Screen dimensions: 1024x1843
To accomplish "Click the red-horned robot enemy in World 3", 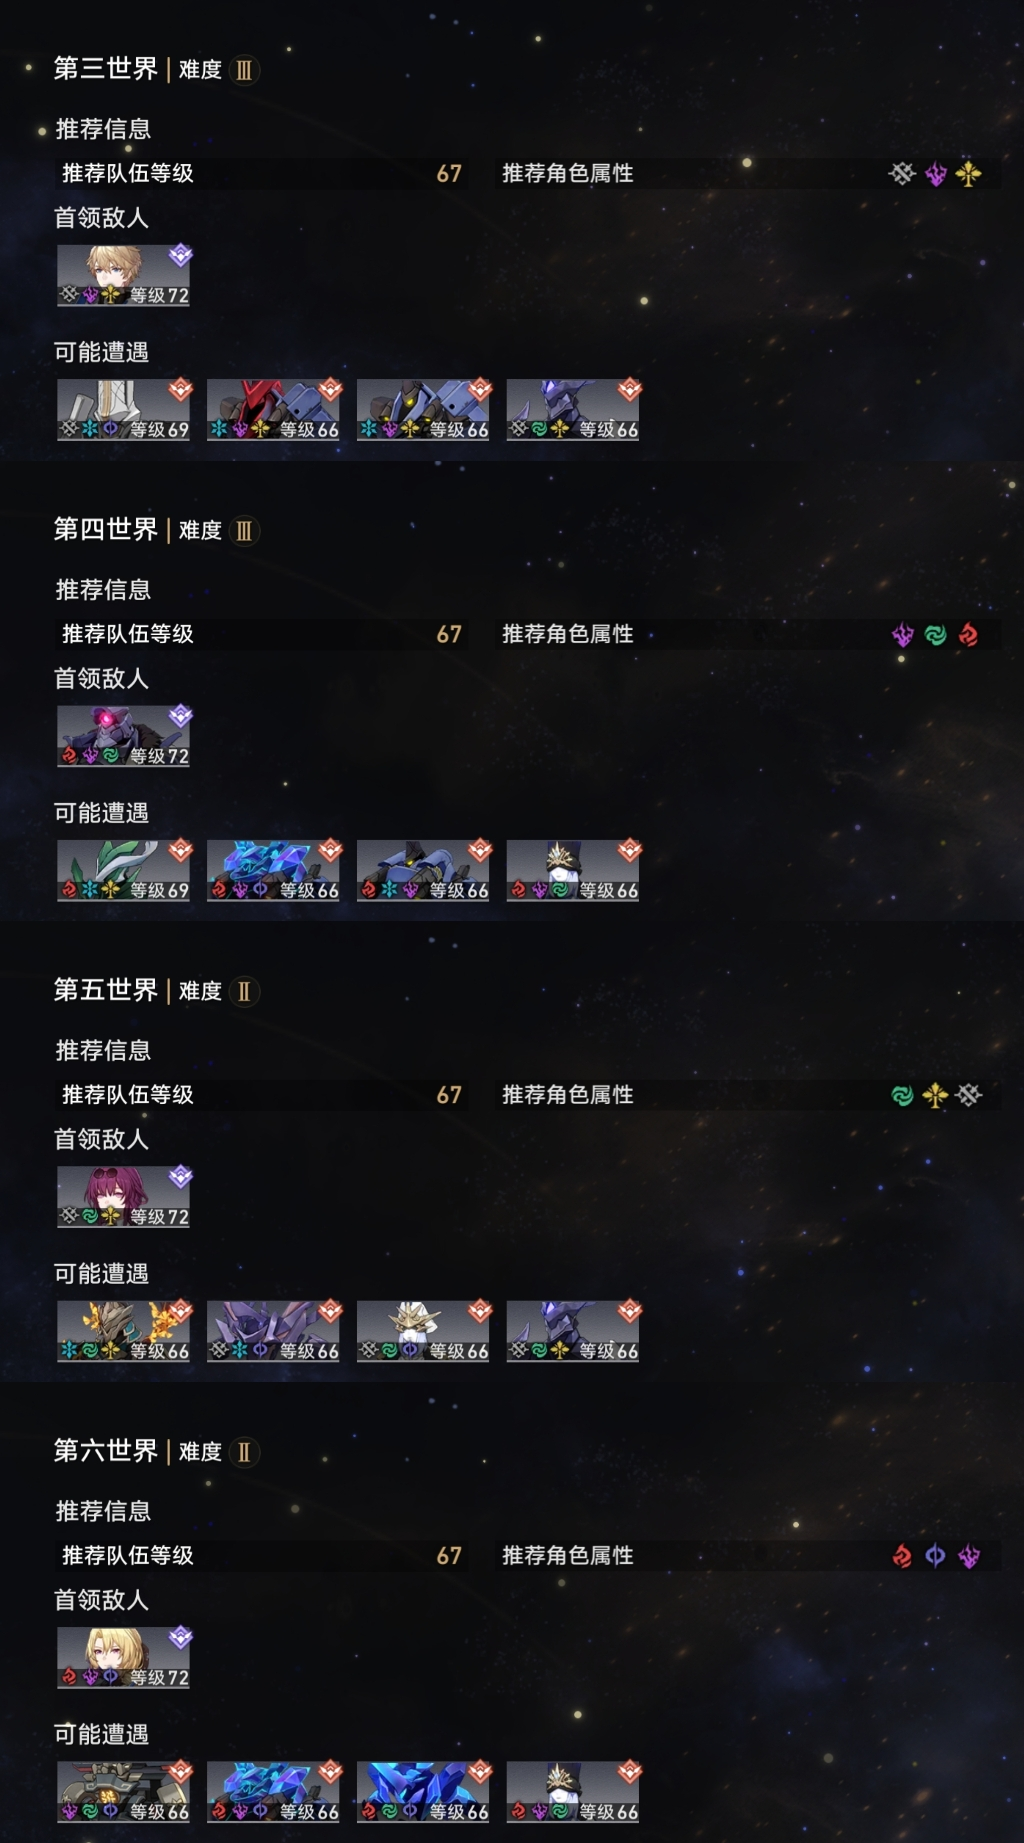I will pyautogui.click(x=273, y=409).
